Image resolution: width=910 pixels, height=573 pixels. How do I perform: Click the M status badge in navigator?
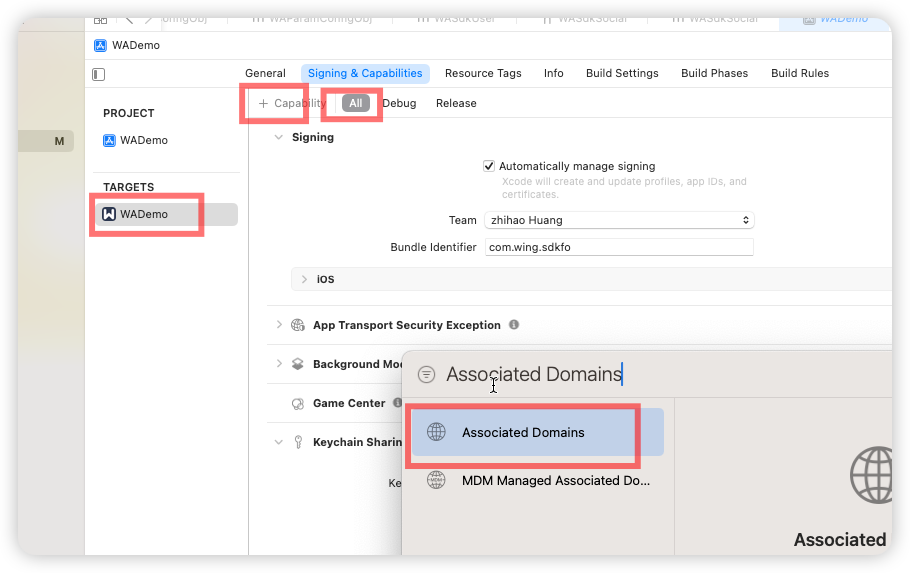(x=59, y=141)
